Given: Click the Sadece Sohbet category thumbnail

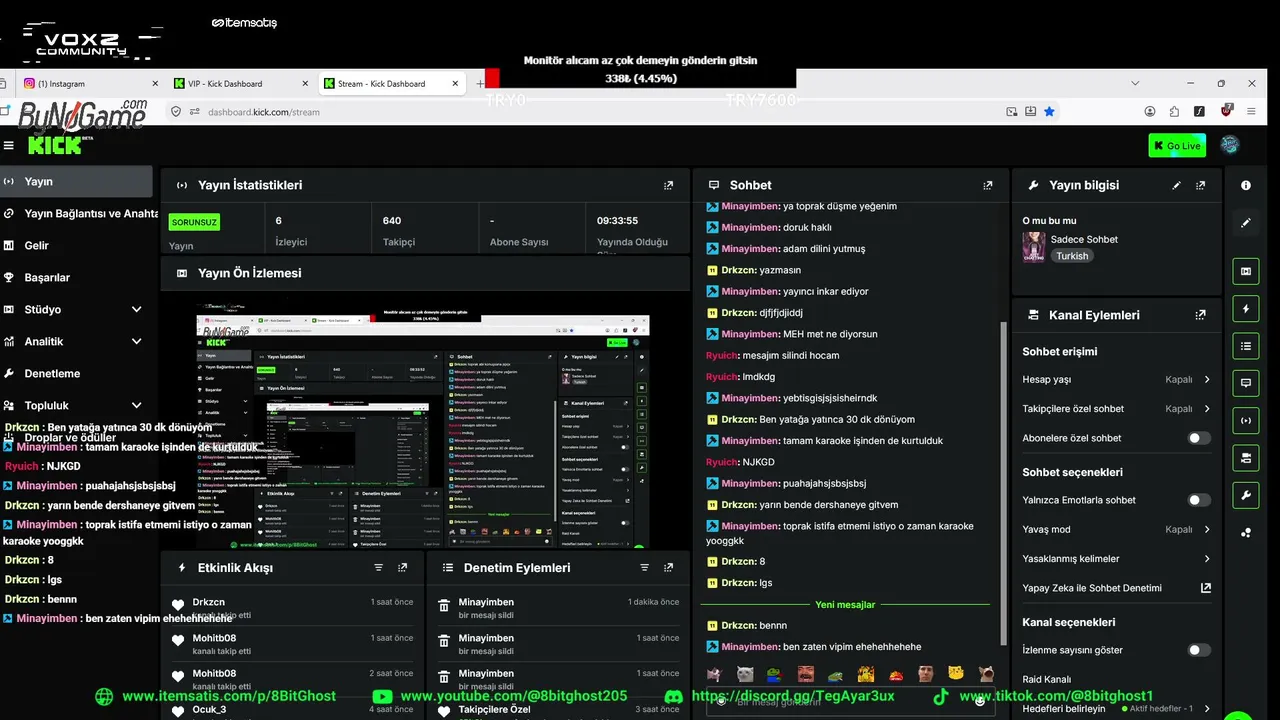Looking at the screenshot, I should (x=1034, y=247).
